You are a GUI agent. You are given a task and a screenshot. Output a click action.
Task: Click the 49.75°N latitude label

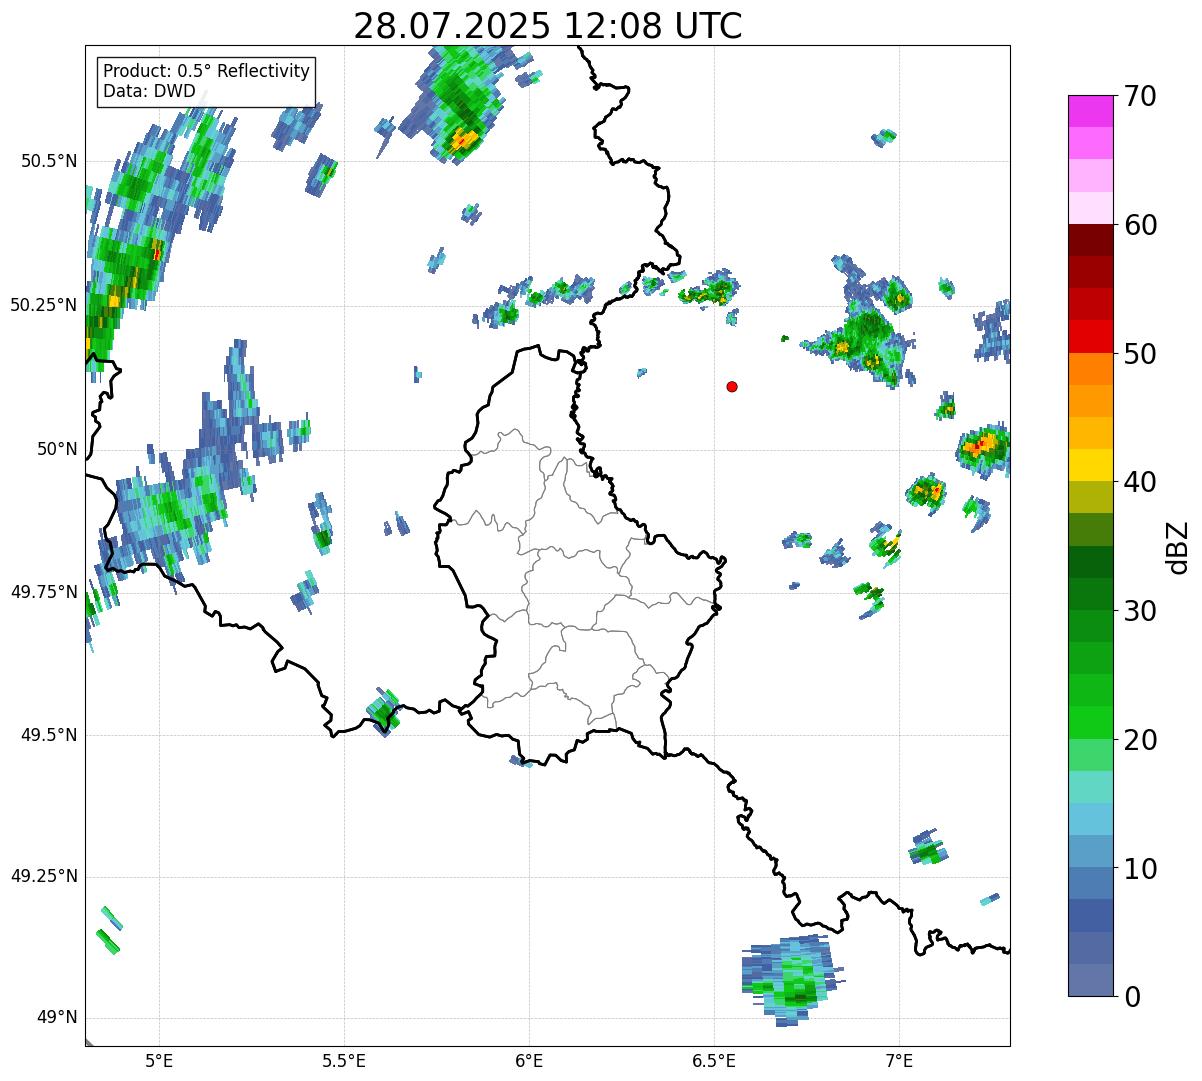point(43,592)
